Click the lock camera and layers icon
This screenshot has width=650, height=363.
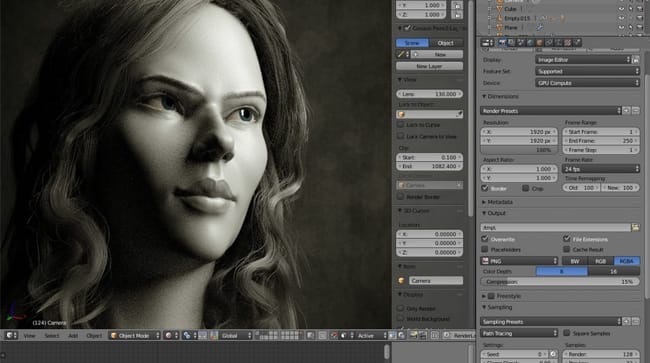[310, 336]
